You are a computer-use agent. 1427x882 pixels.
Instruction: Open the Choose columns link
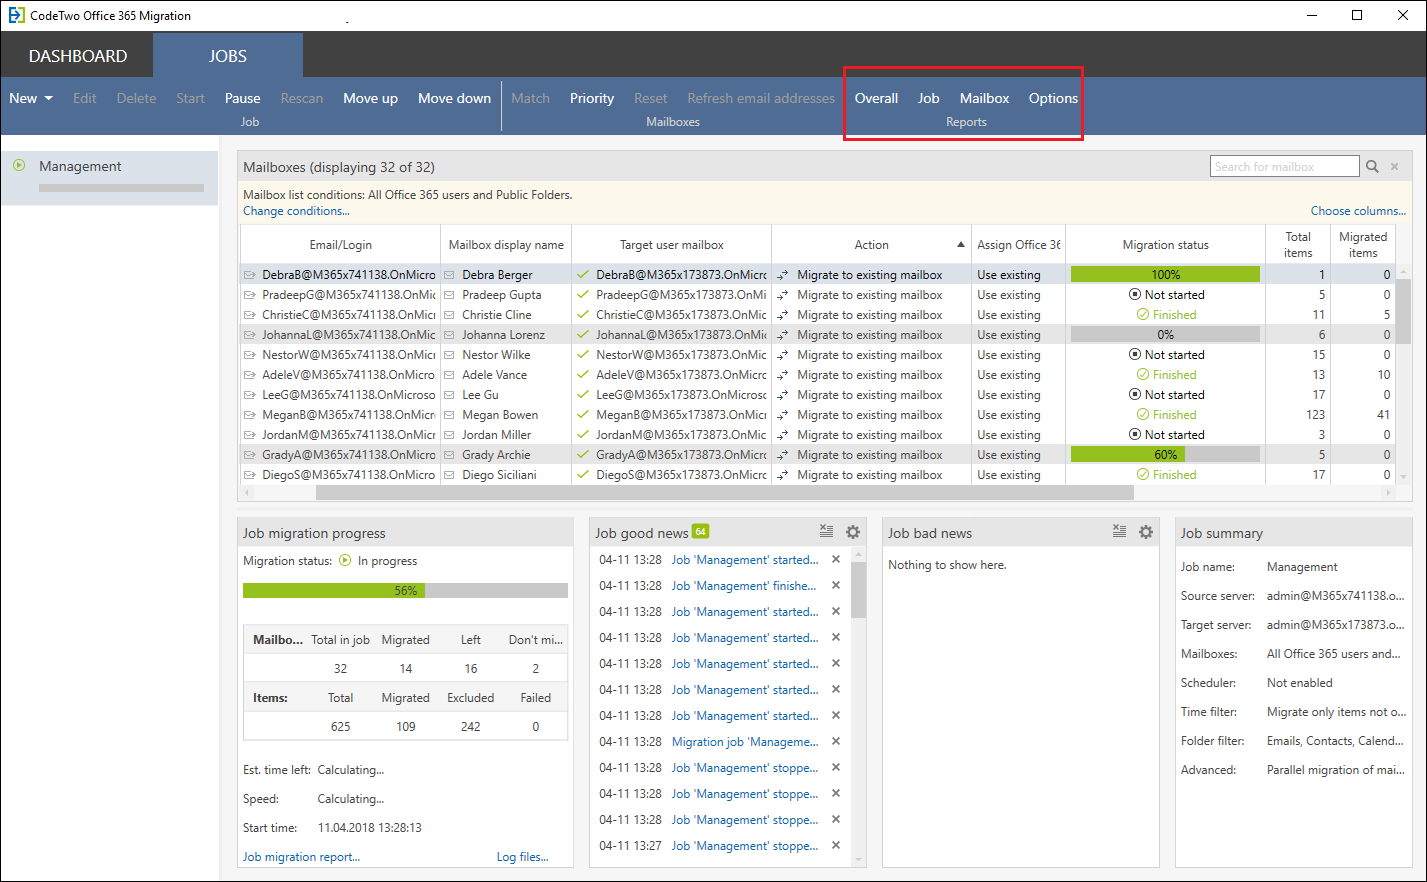point(1358,211)
